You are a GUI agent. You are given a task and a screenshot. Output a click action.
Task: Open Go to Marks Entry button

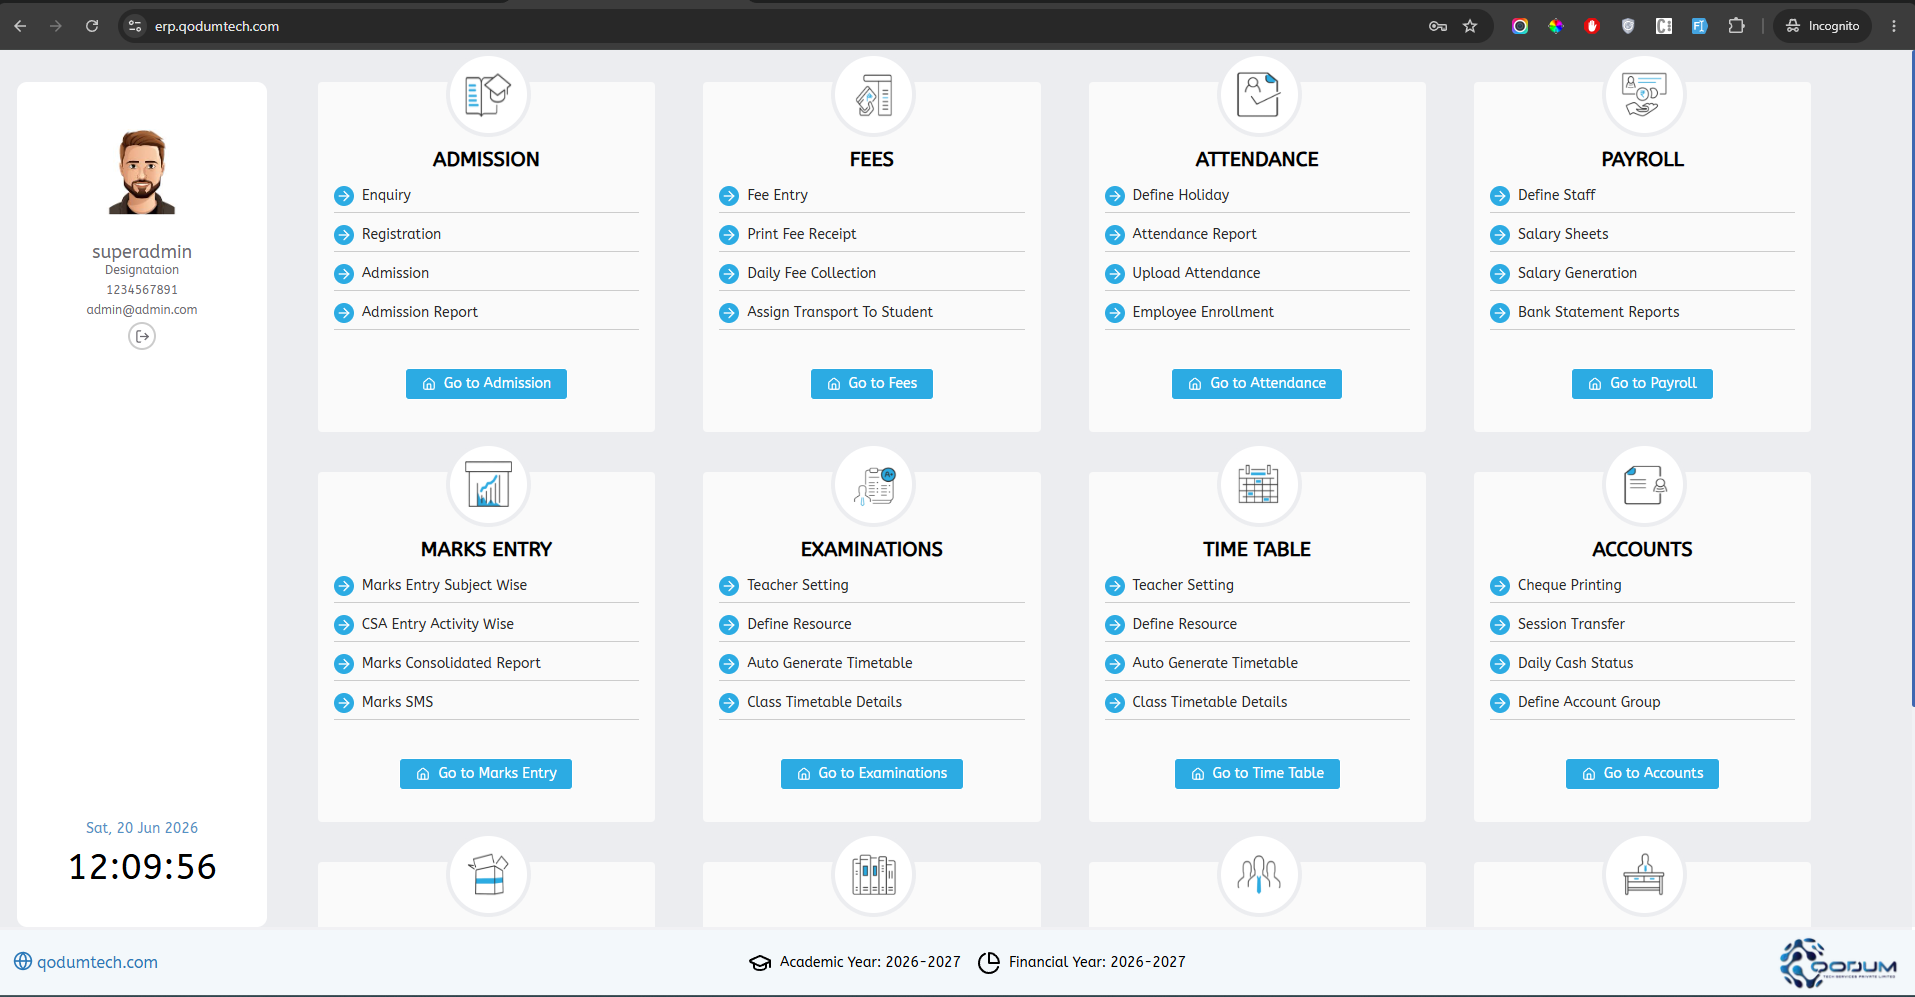[x=486, y=774]
